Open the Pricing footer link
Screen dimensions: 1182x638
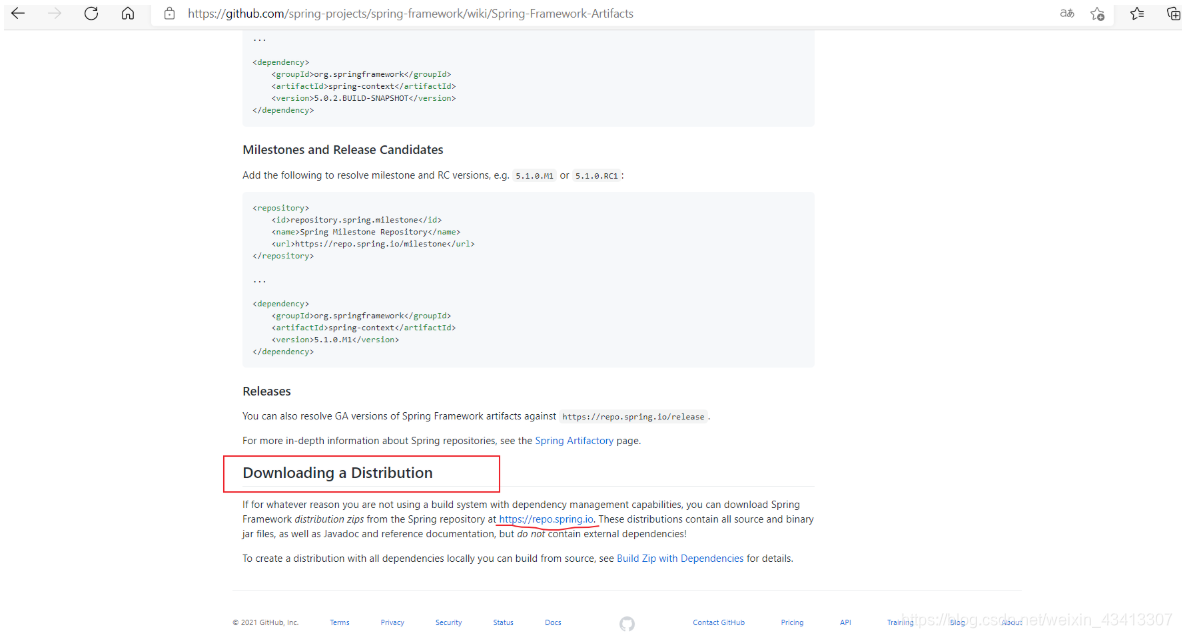792,622
